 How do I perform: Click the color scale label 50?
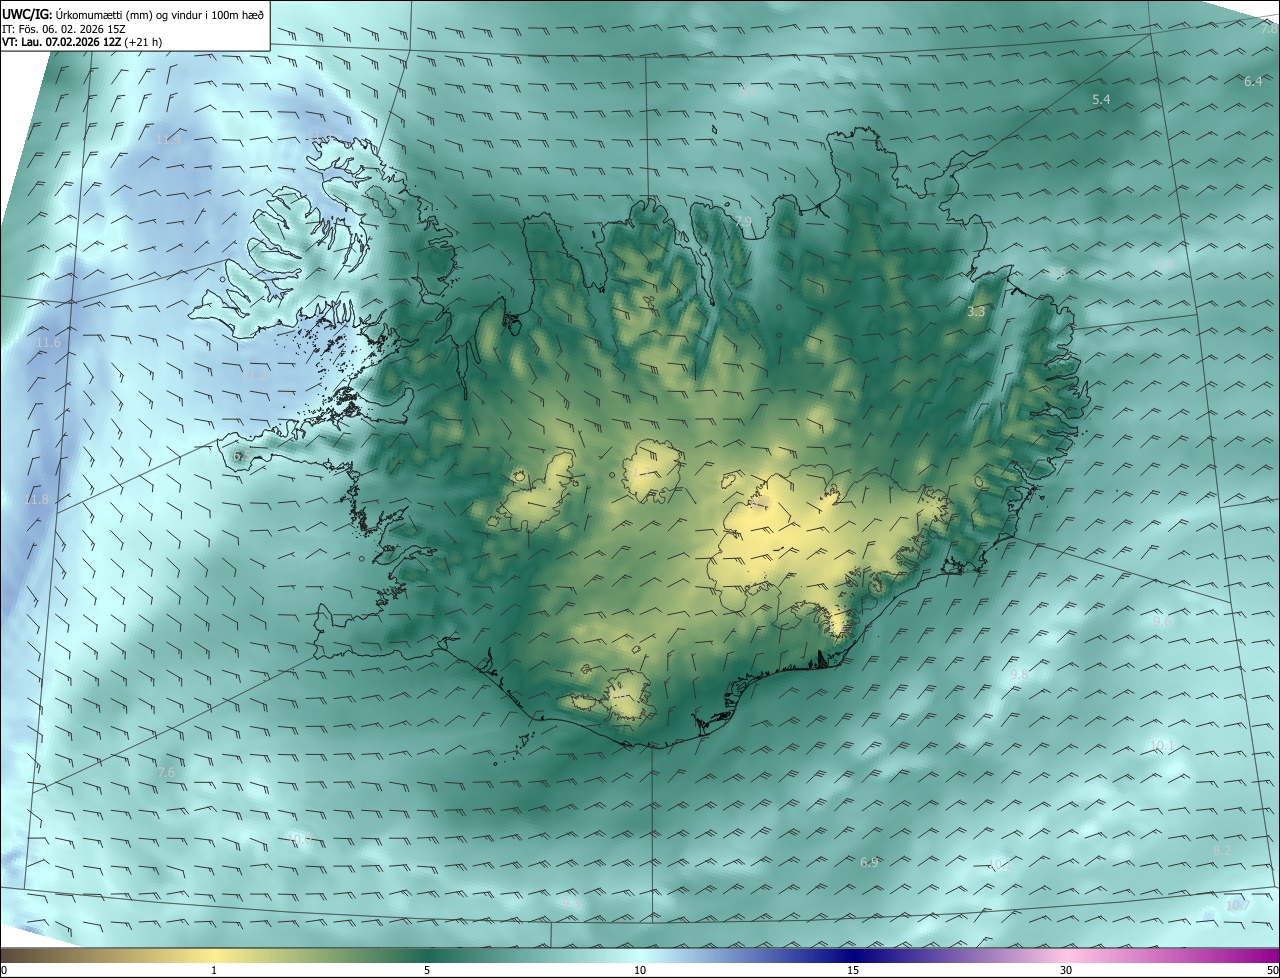pos(1272,971)
